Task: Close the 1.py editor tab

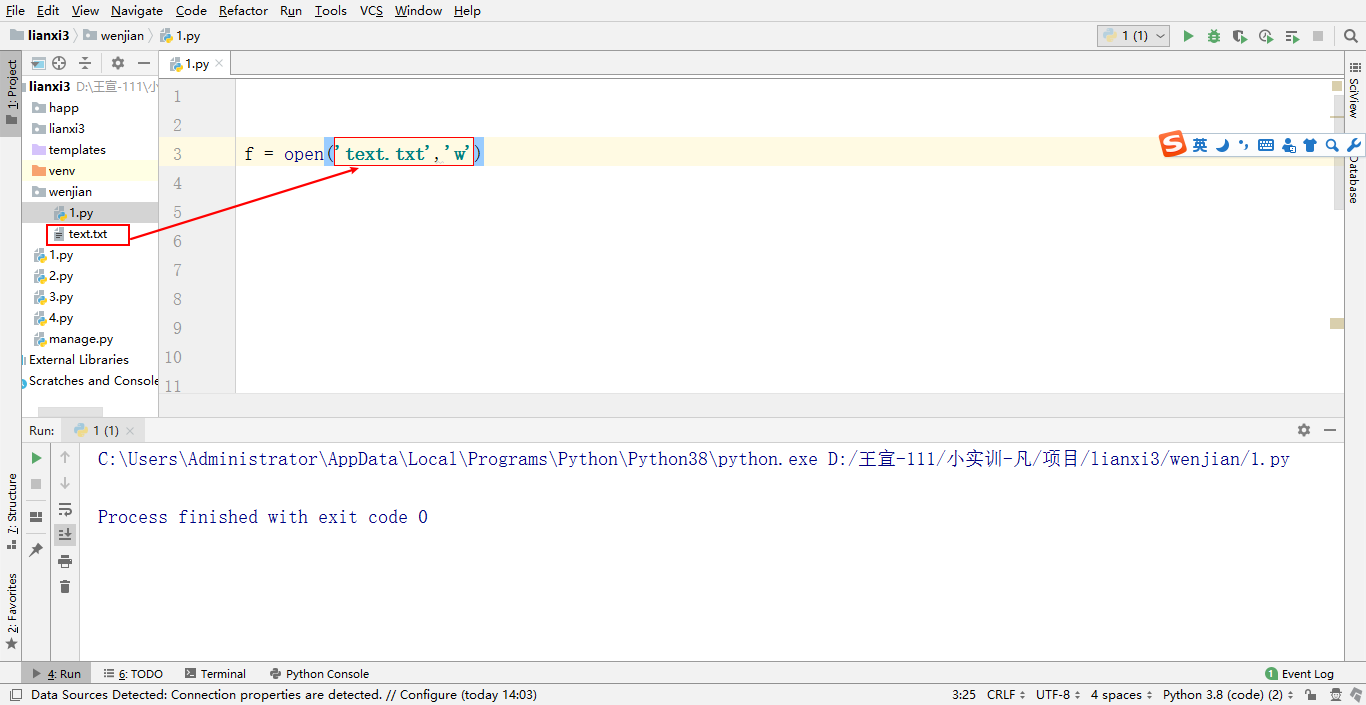Action: tap(219, 63)
